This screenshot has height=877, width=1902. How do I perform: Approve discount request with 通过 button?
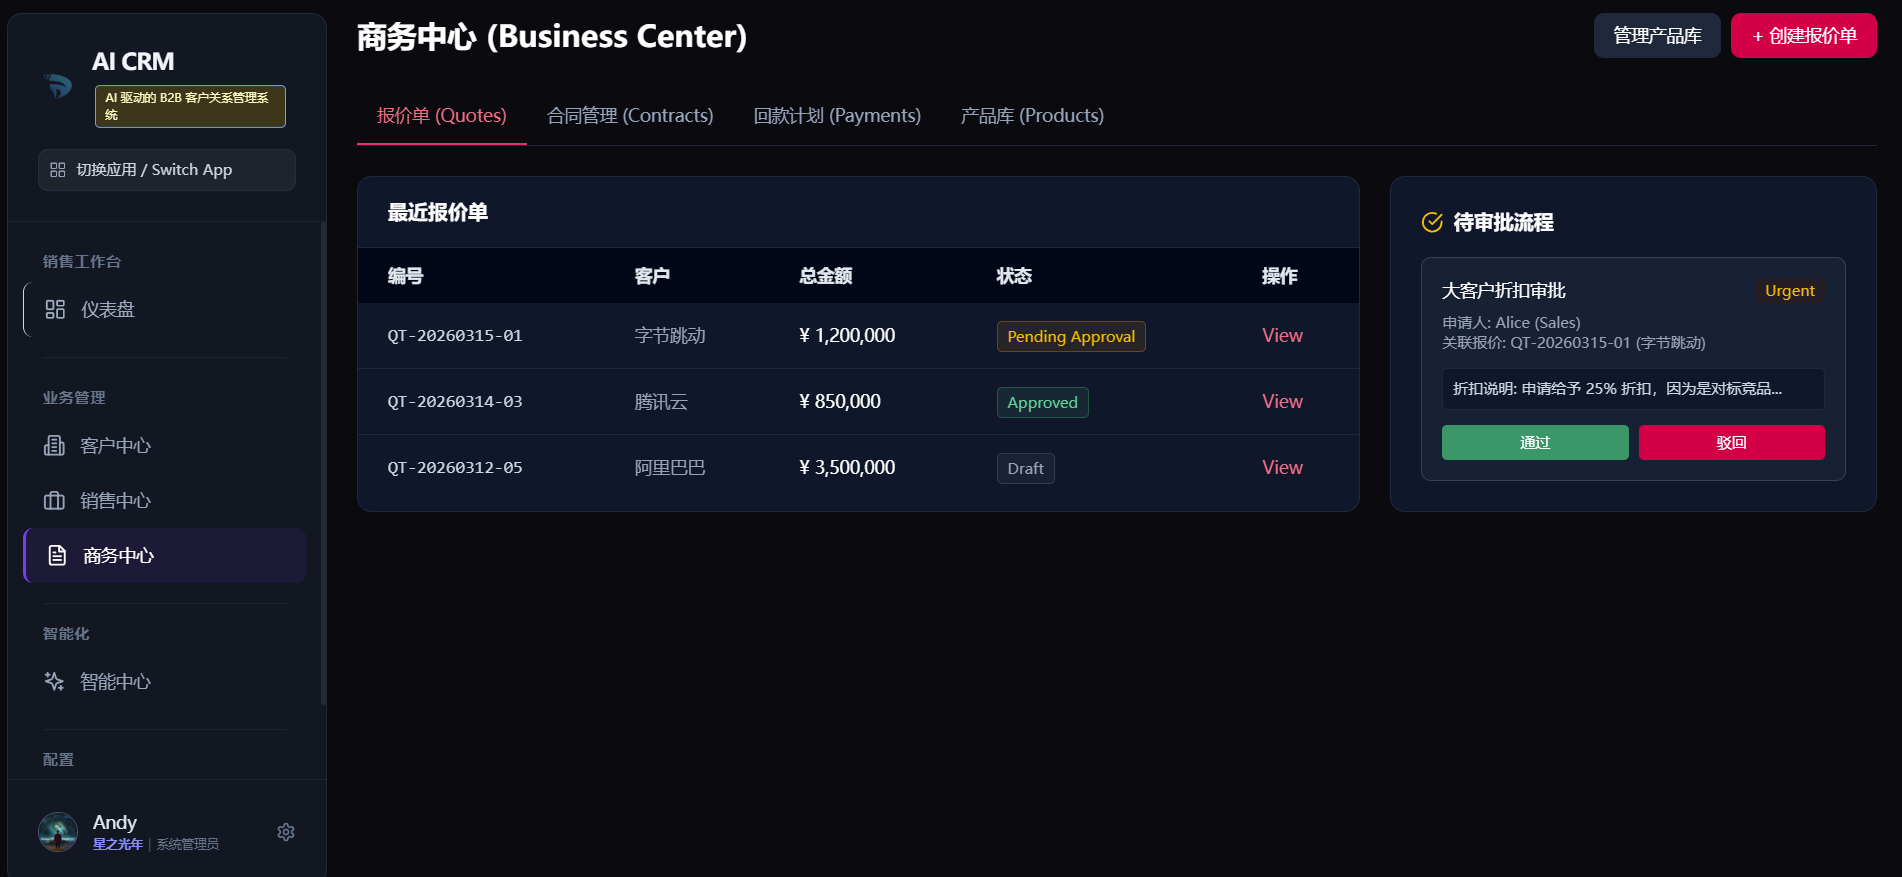(1534, 443)
